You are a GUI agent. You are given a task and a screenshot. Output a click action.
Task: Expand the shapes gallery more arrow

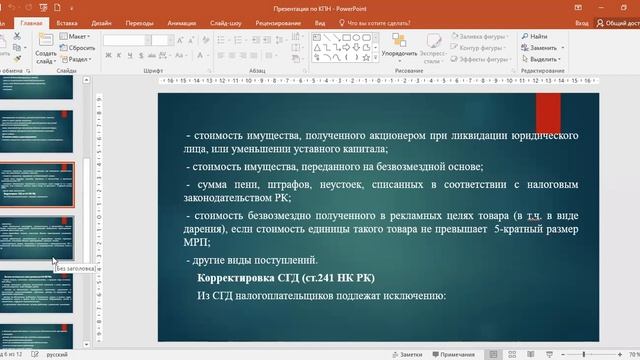(376, 58)
